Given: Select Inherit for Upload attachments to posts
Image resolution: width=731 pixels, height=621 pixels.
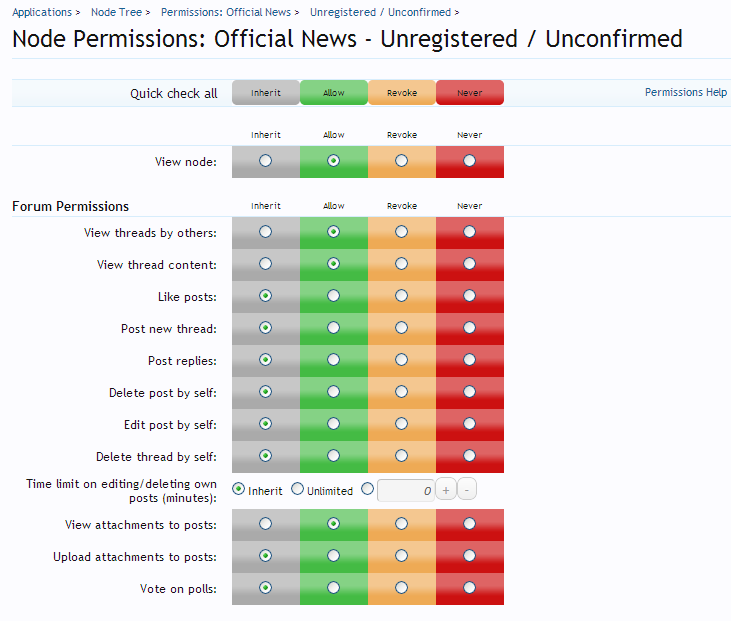Looking at the screenshot, I should point(265,556).
